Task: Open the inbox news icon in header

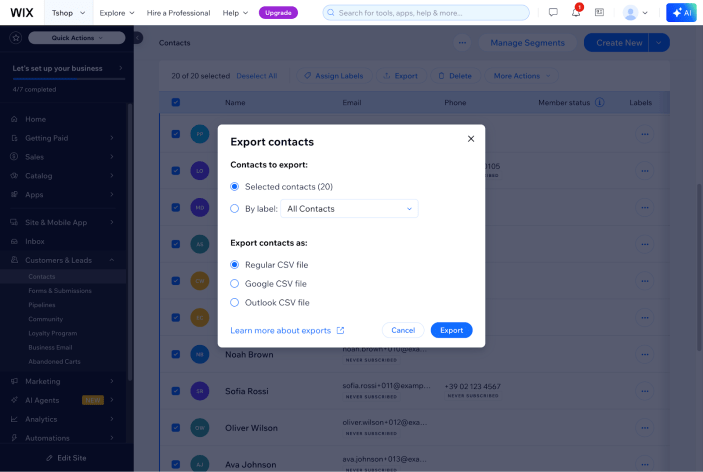Action: 599,13
